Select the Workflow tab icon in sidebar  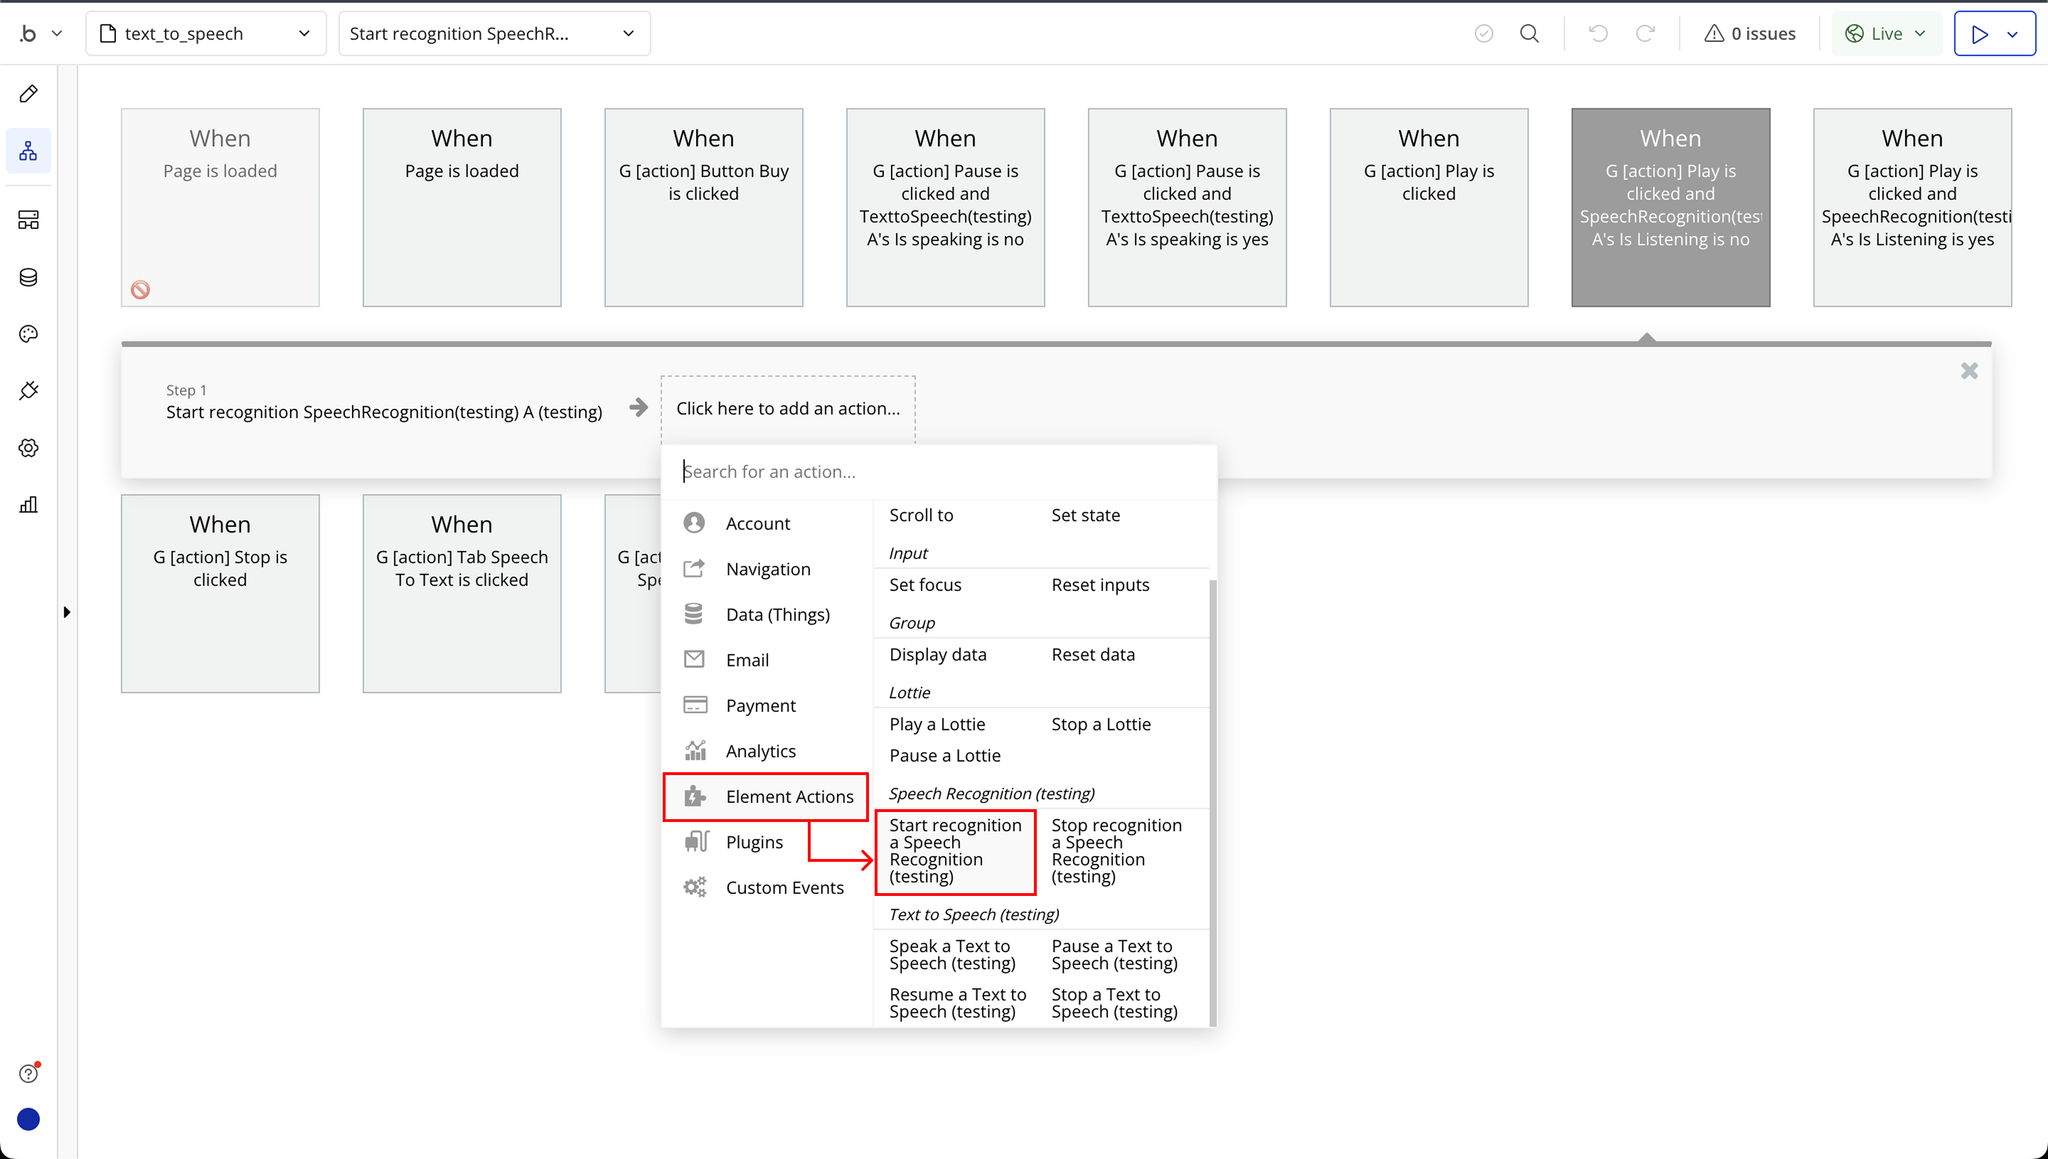[28, 151]
